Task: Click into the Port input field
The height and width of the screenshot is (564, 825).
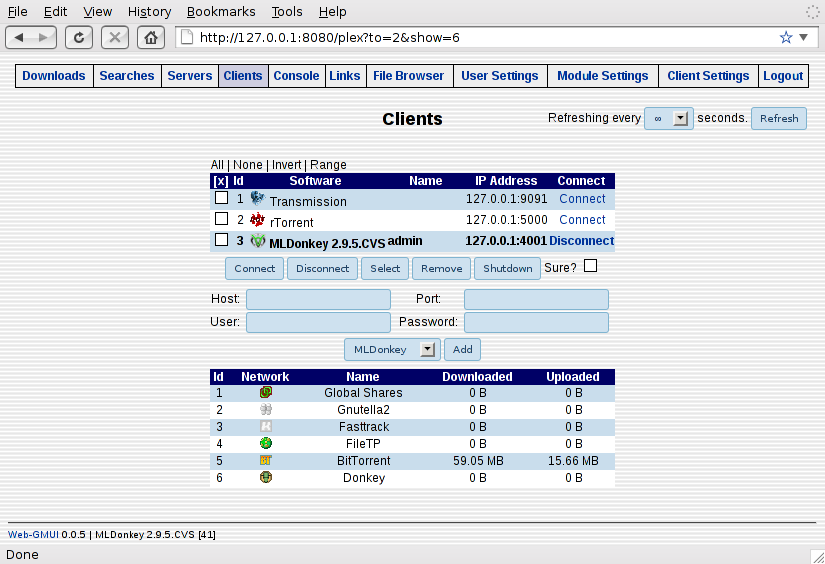Action: click(536, 299)
